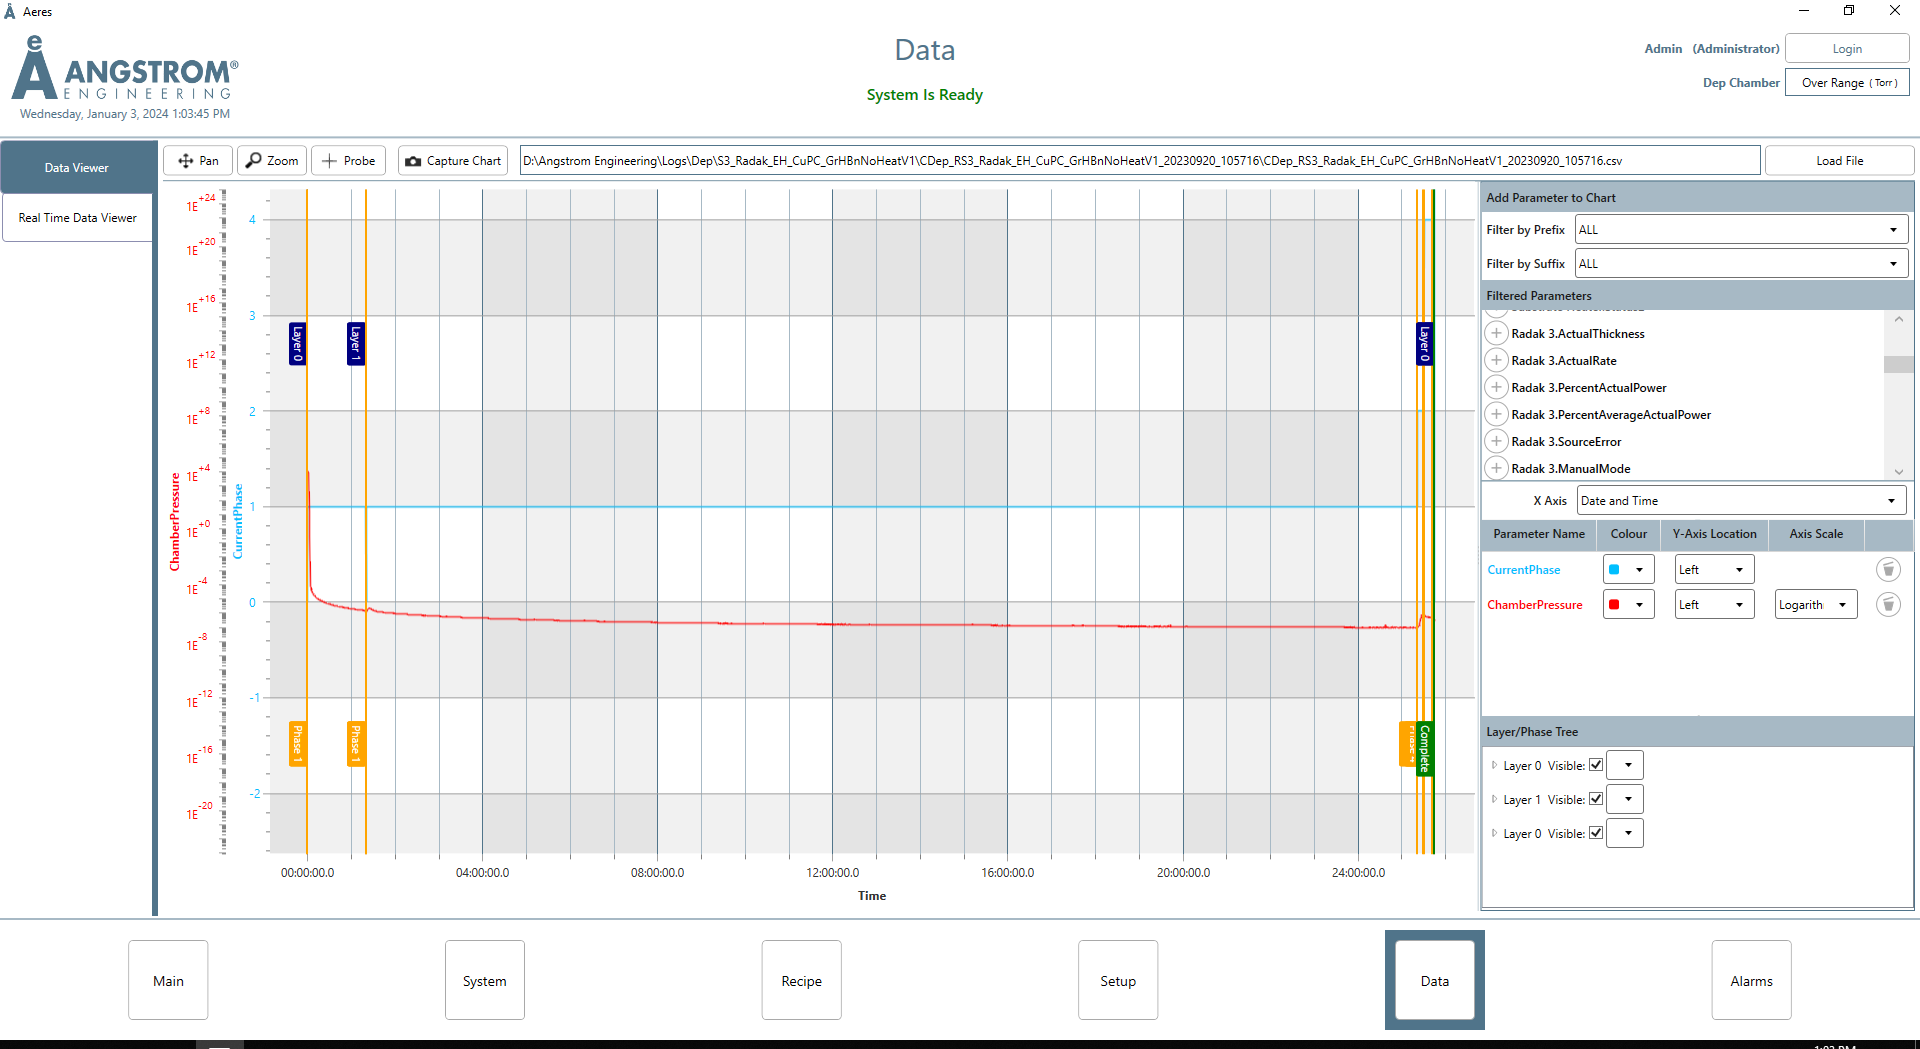
Task: Uncheck Visible checkbox for first Layer 0
Action: (1596, 766)
